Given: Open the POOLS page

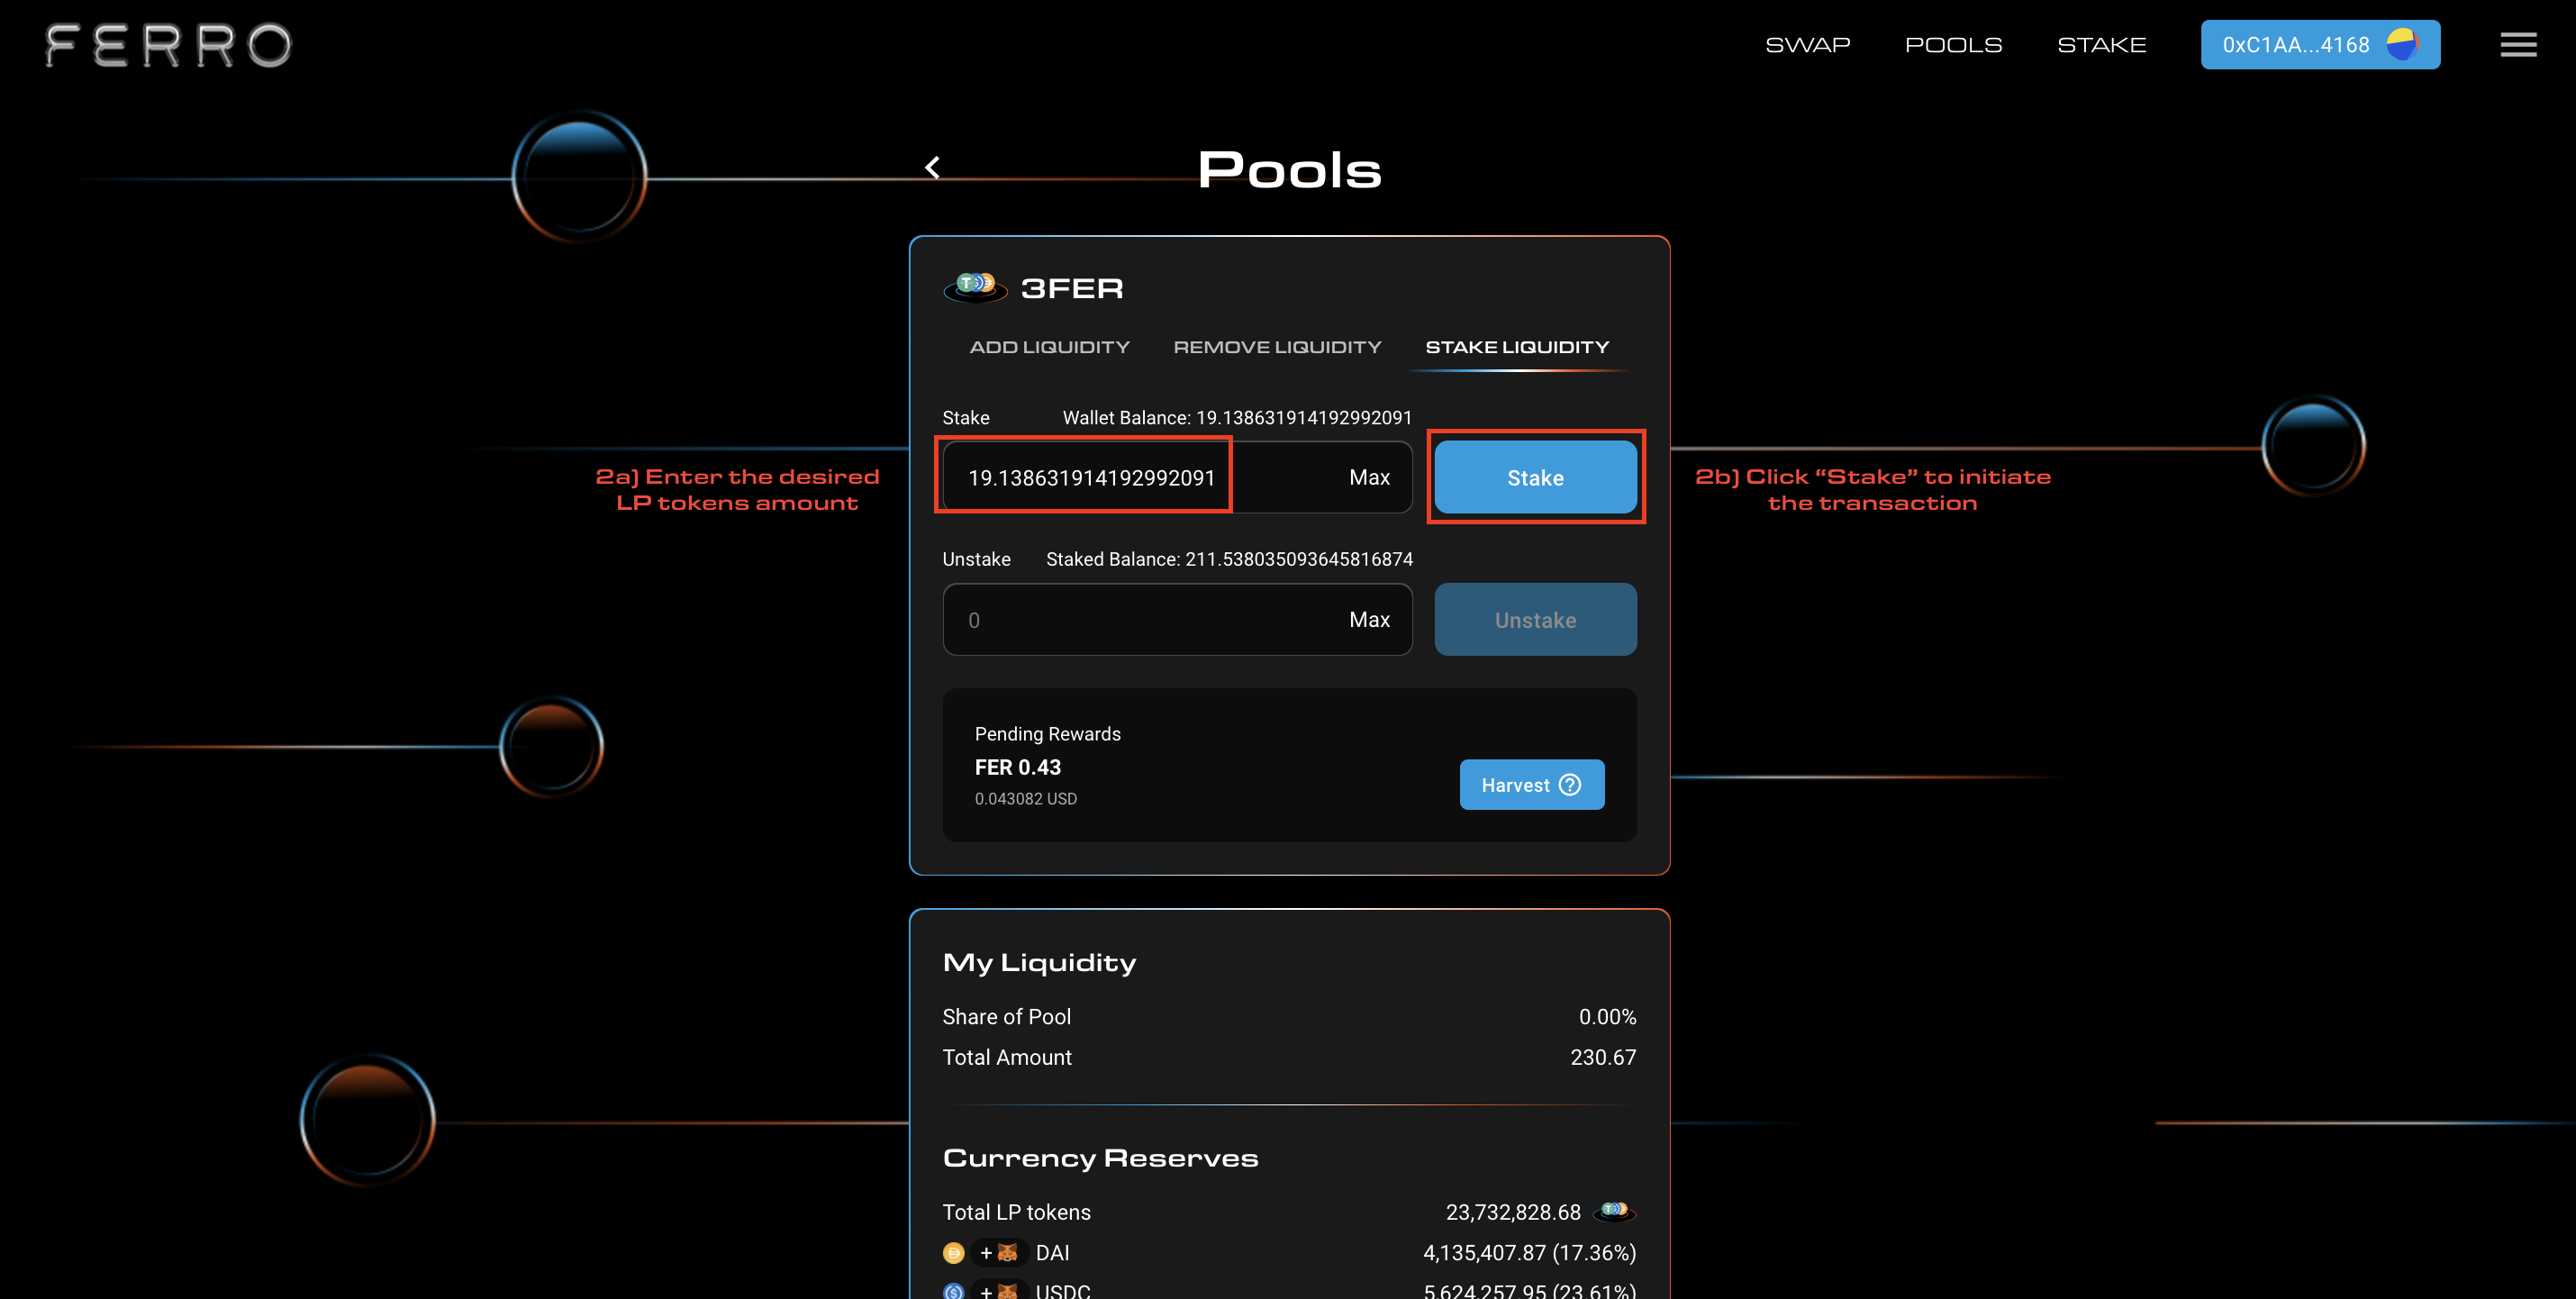Looking at the screenshot, I should point(1953,45).
